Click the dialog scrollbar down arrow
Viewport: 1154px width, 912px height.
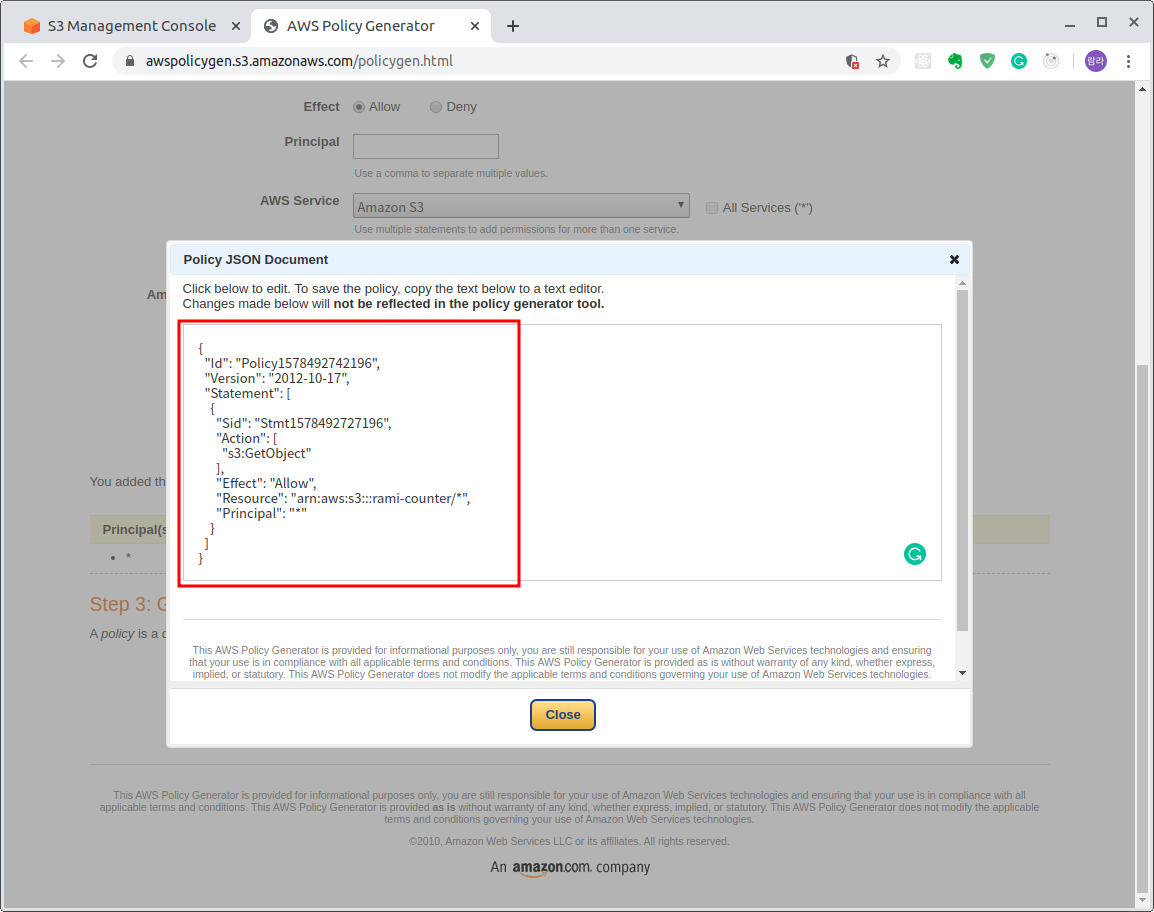[x=962, y=673]
